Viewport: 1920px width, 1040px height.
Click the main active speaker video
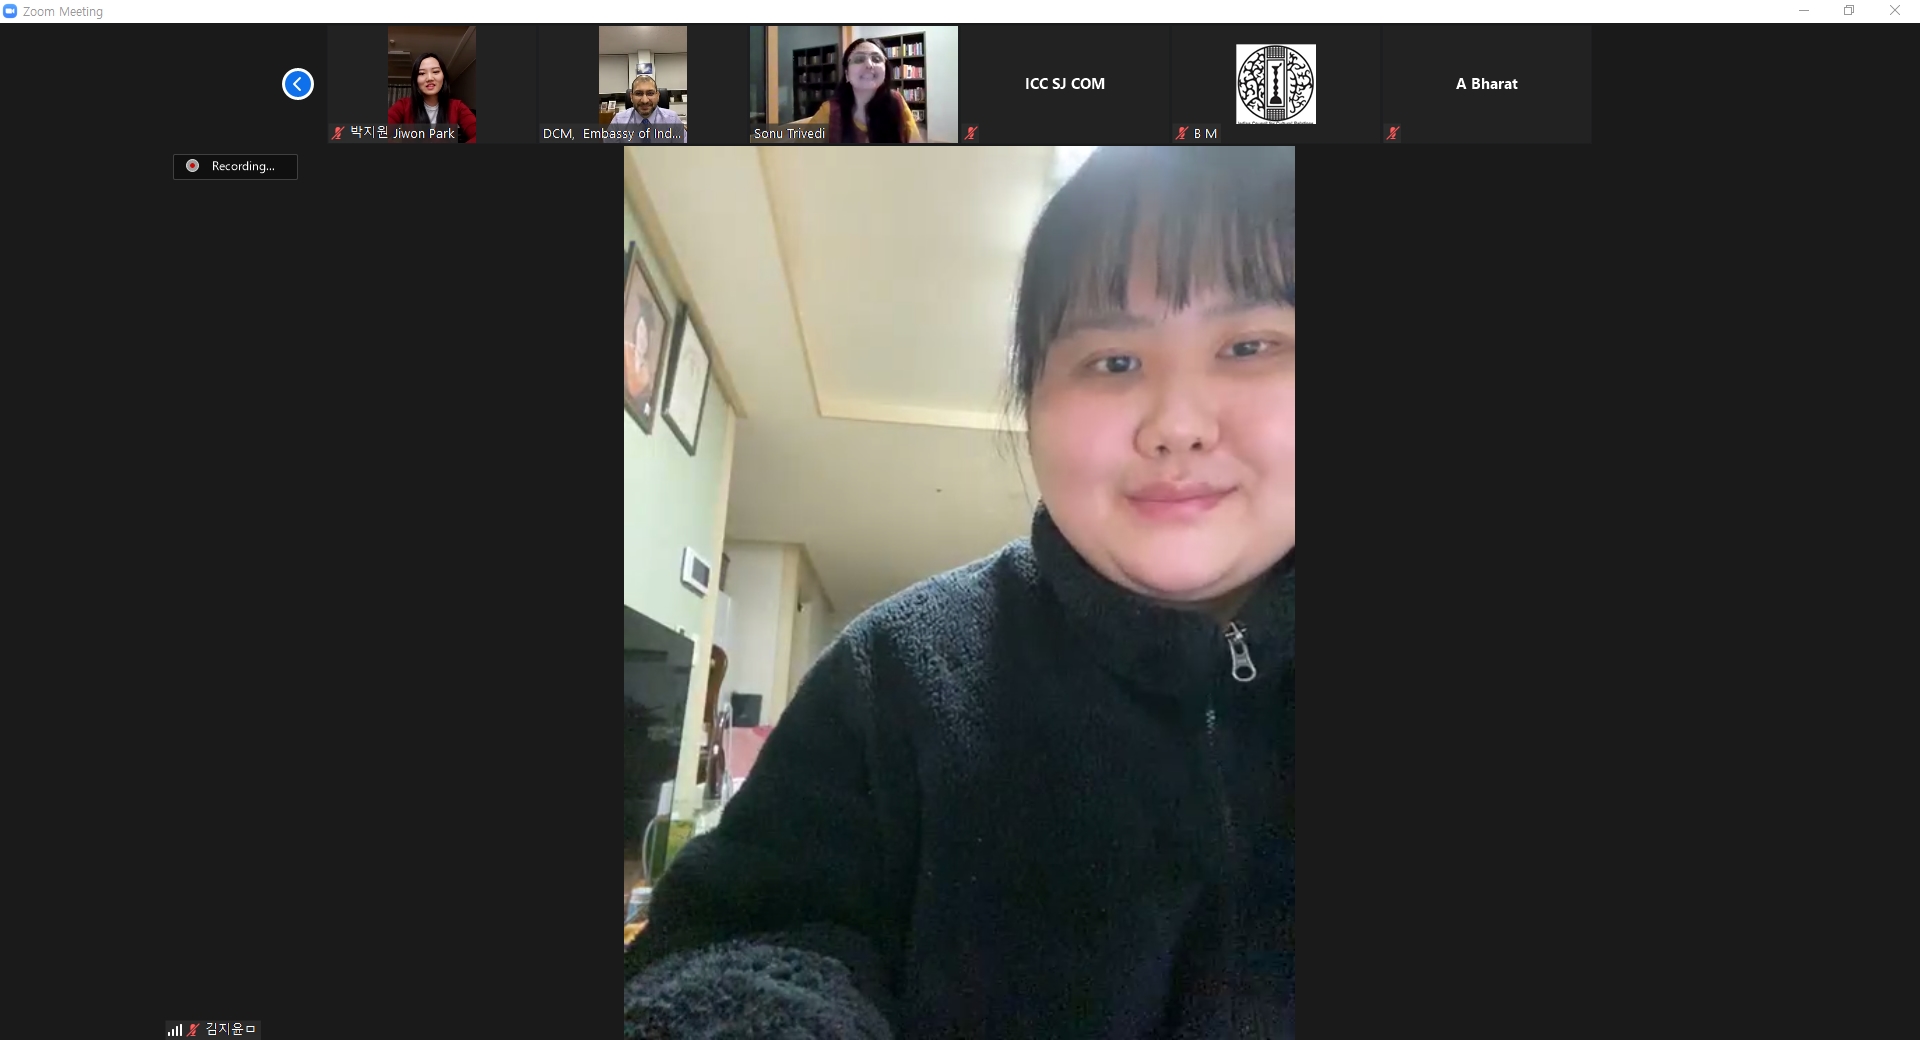coord(959,592)
